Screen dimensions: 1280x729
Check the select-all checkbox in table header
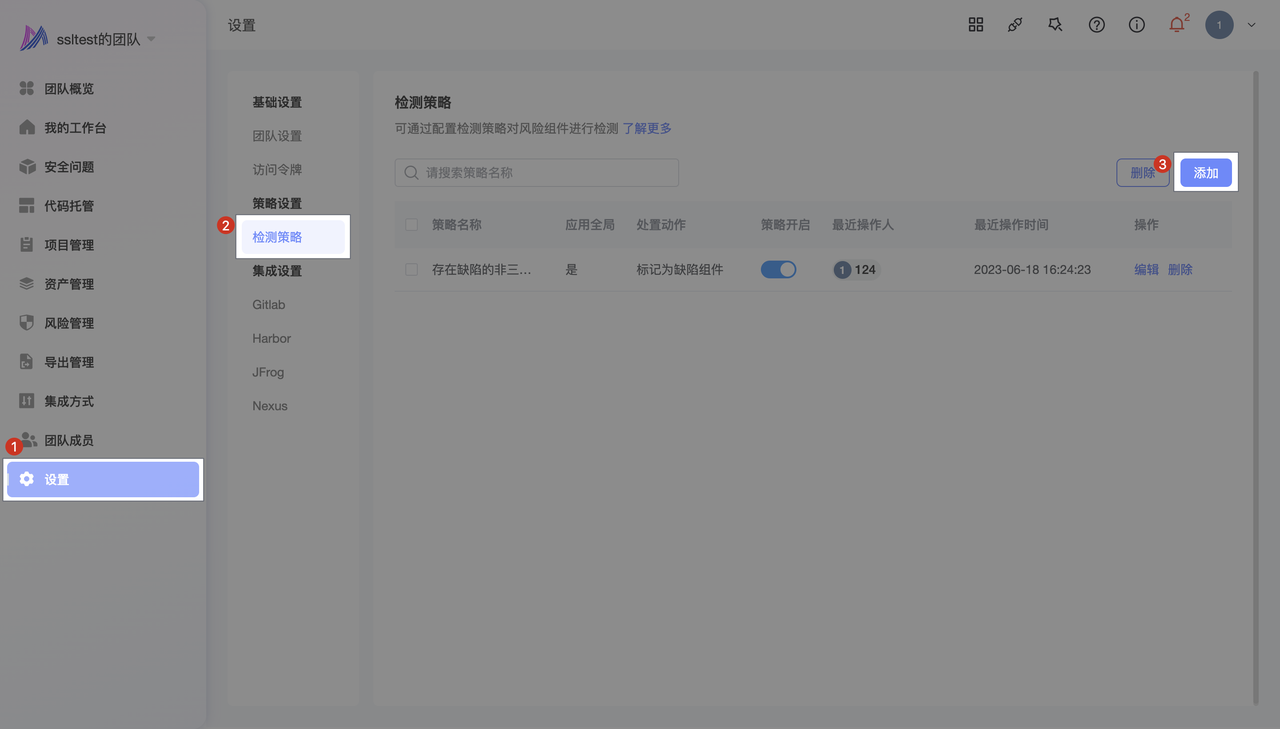(411, 225)
